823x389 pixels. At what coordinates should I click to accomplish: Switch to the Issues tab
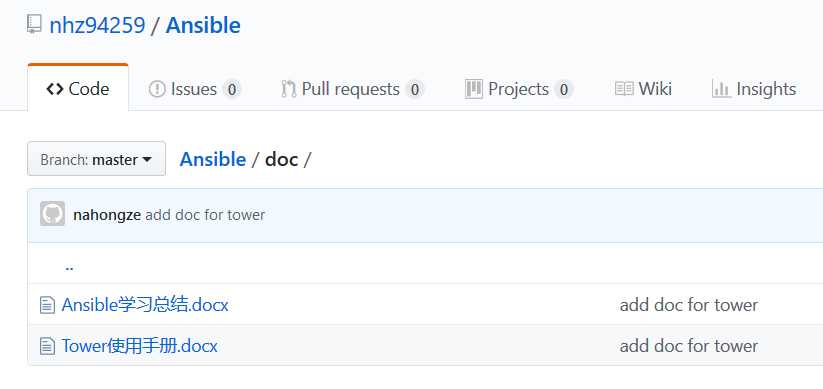(195, 89)
